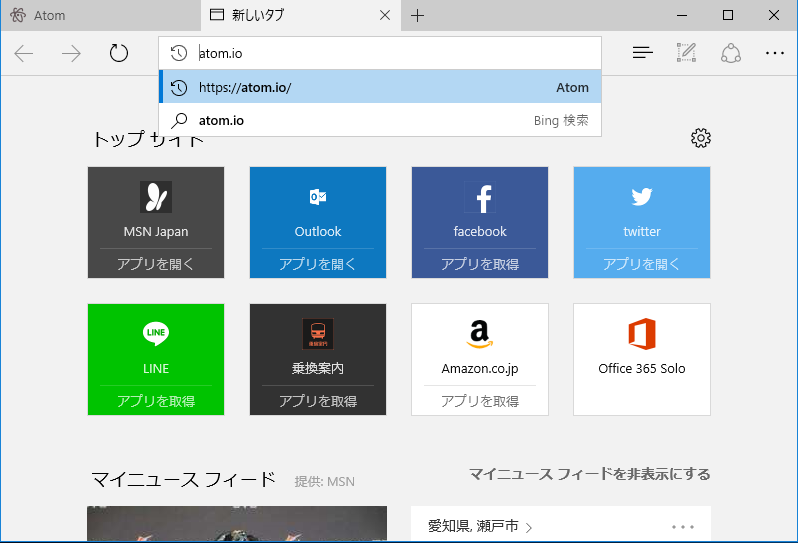798x543 pixels.
Task: Click アプリを取得 under Amazon.co.jp
Action: pos(480,401)
